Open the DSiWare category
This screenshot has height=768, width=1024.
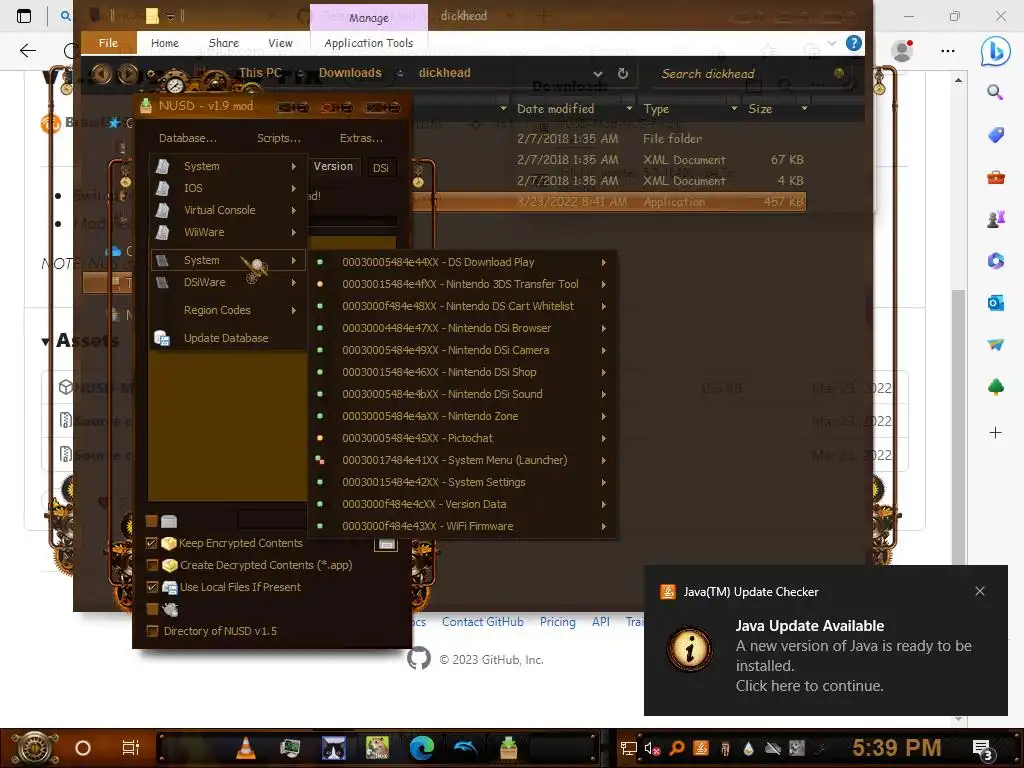(x=227, y=282)
